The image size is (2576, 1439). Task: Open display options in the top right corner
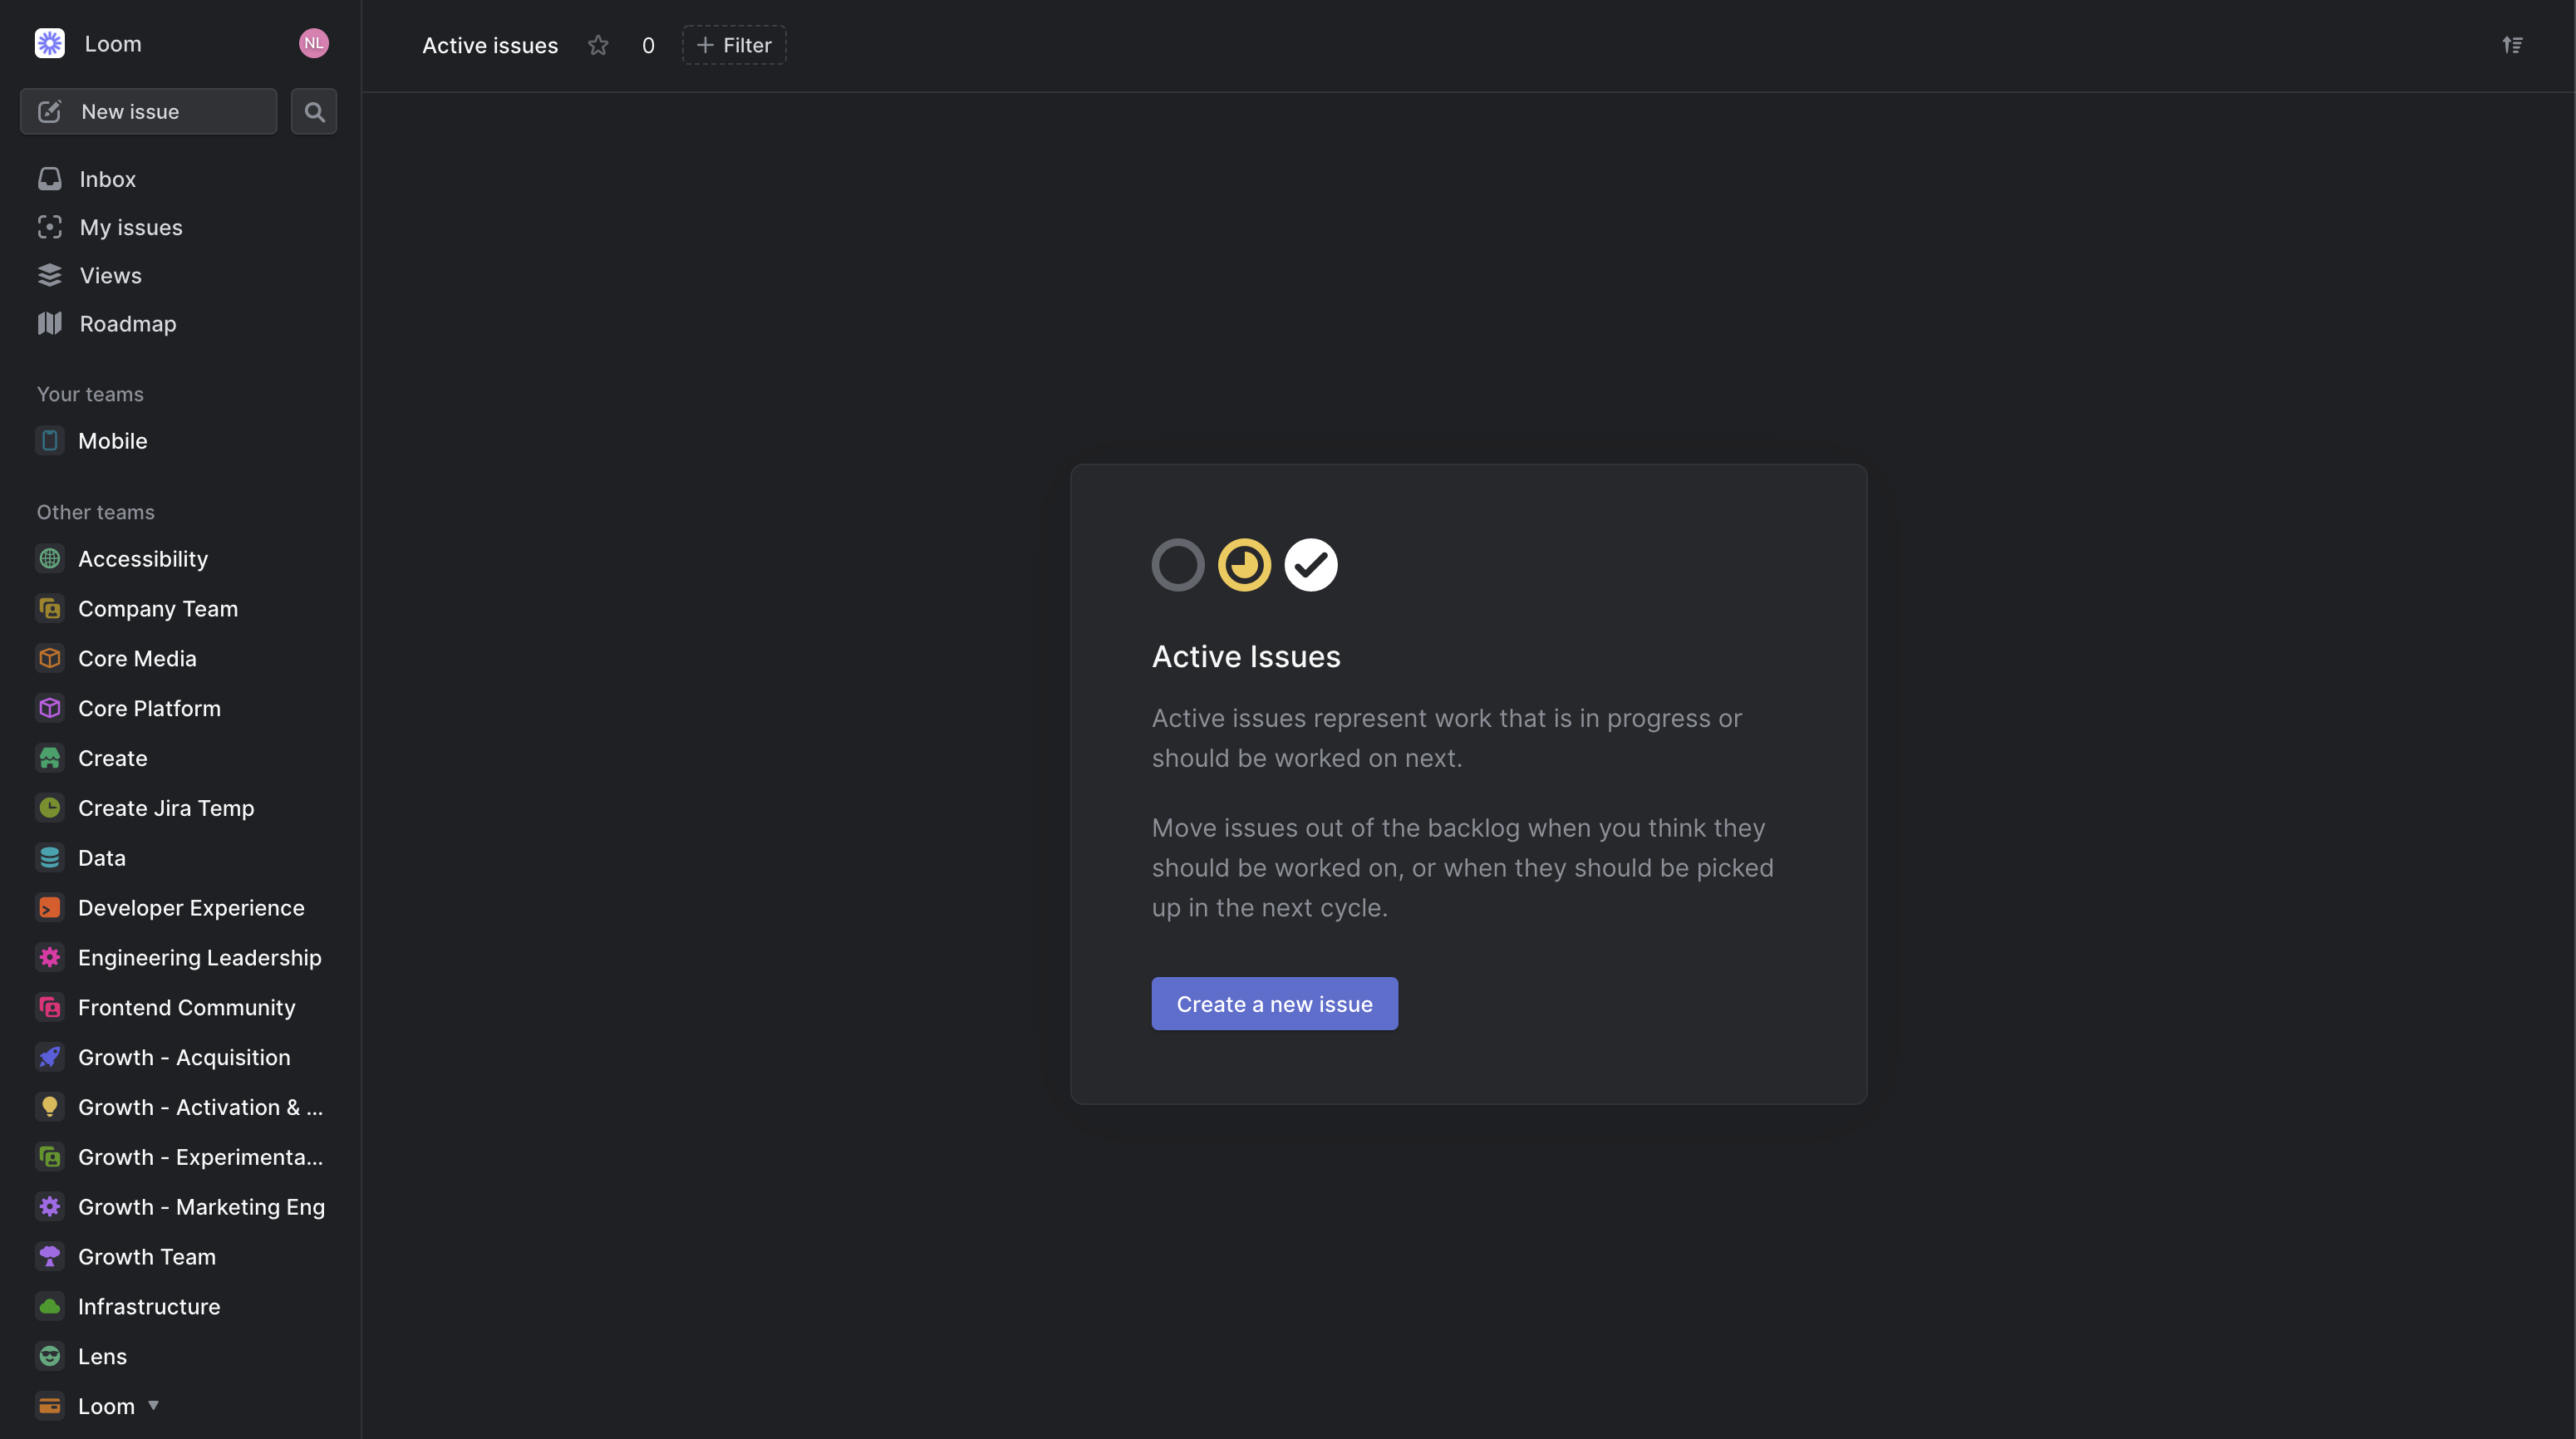[x=2513, y=45]
